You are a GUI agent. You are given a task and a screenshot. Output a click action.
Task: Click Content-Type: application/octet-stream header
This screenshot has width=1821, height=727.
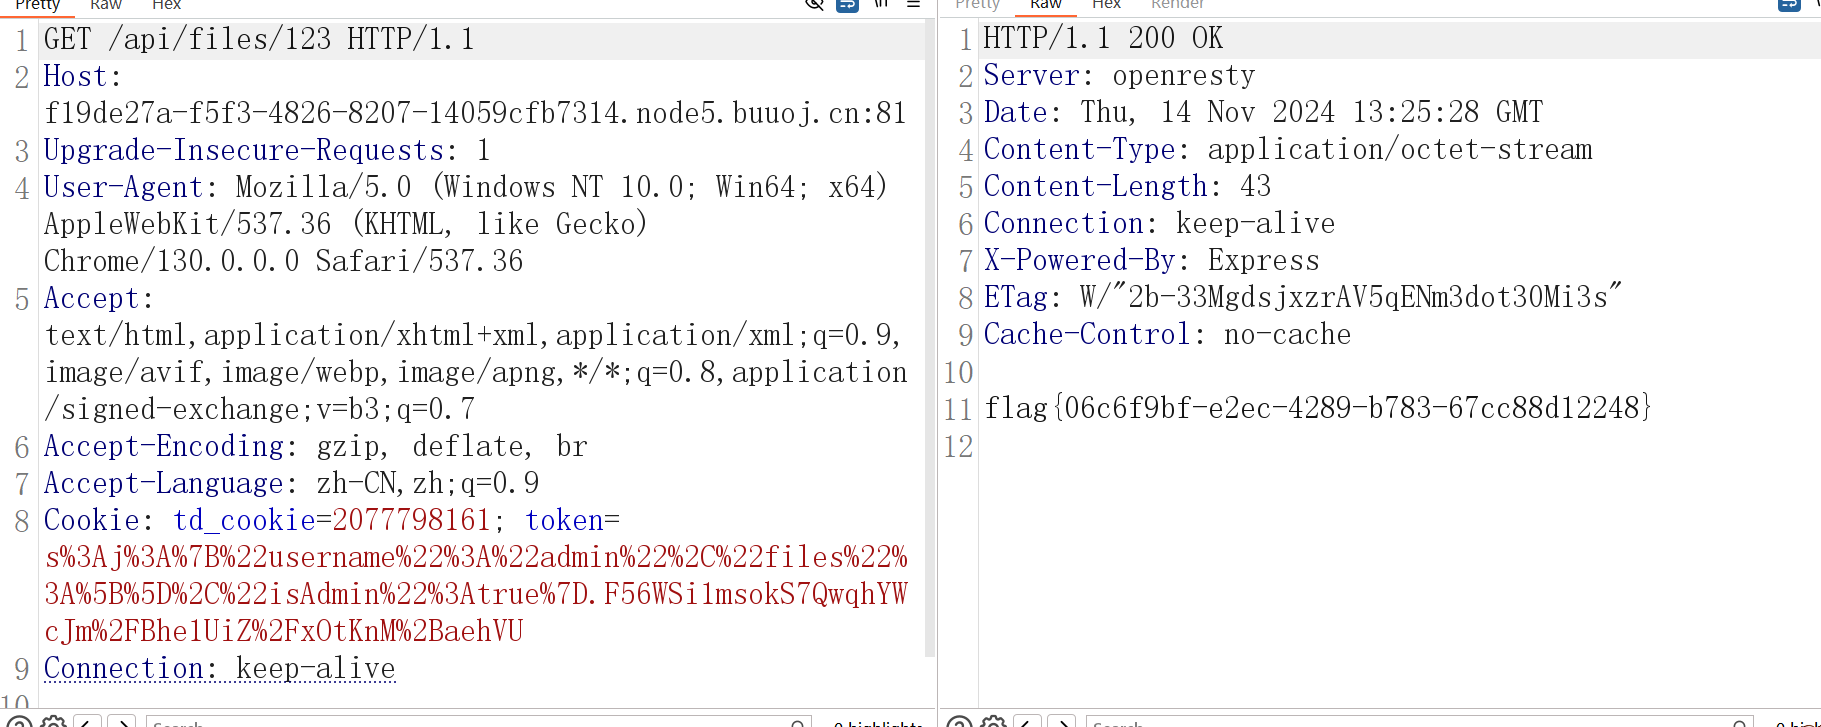pos(1287,150)
